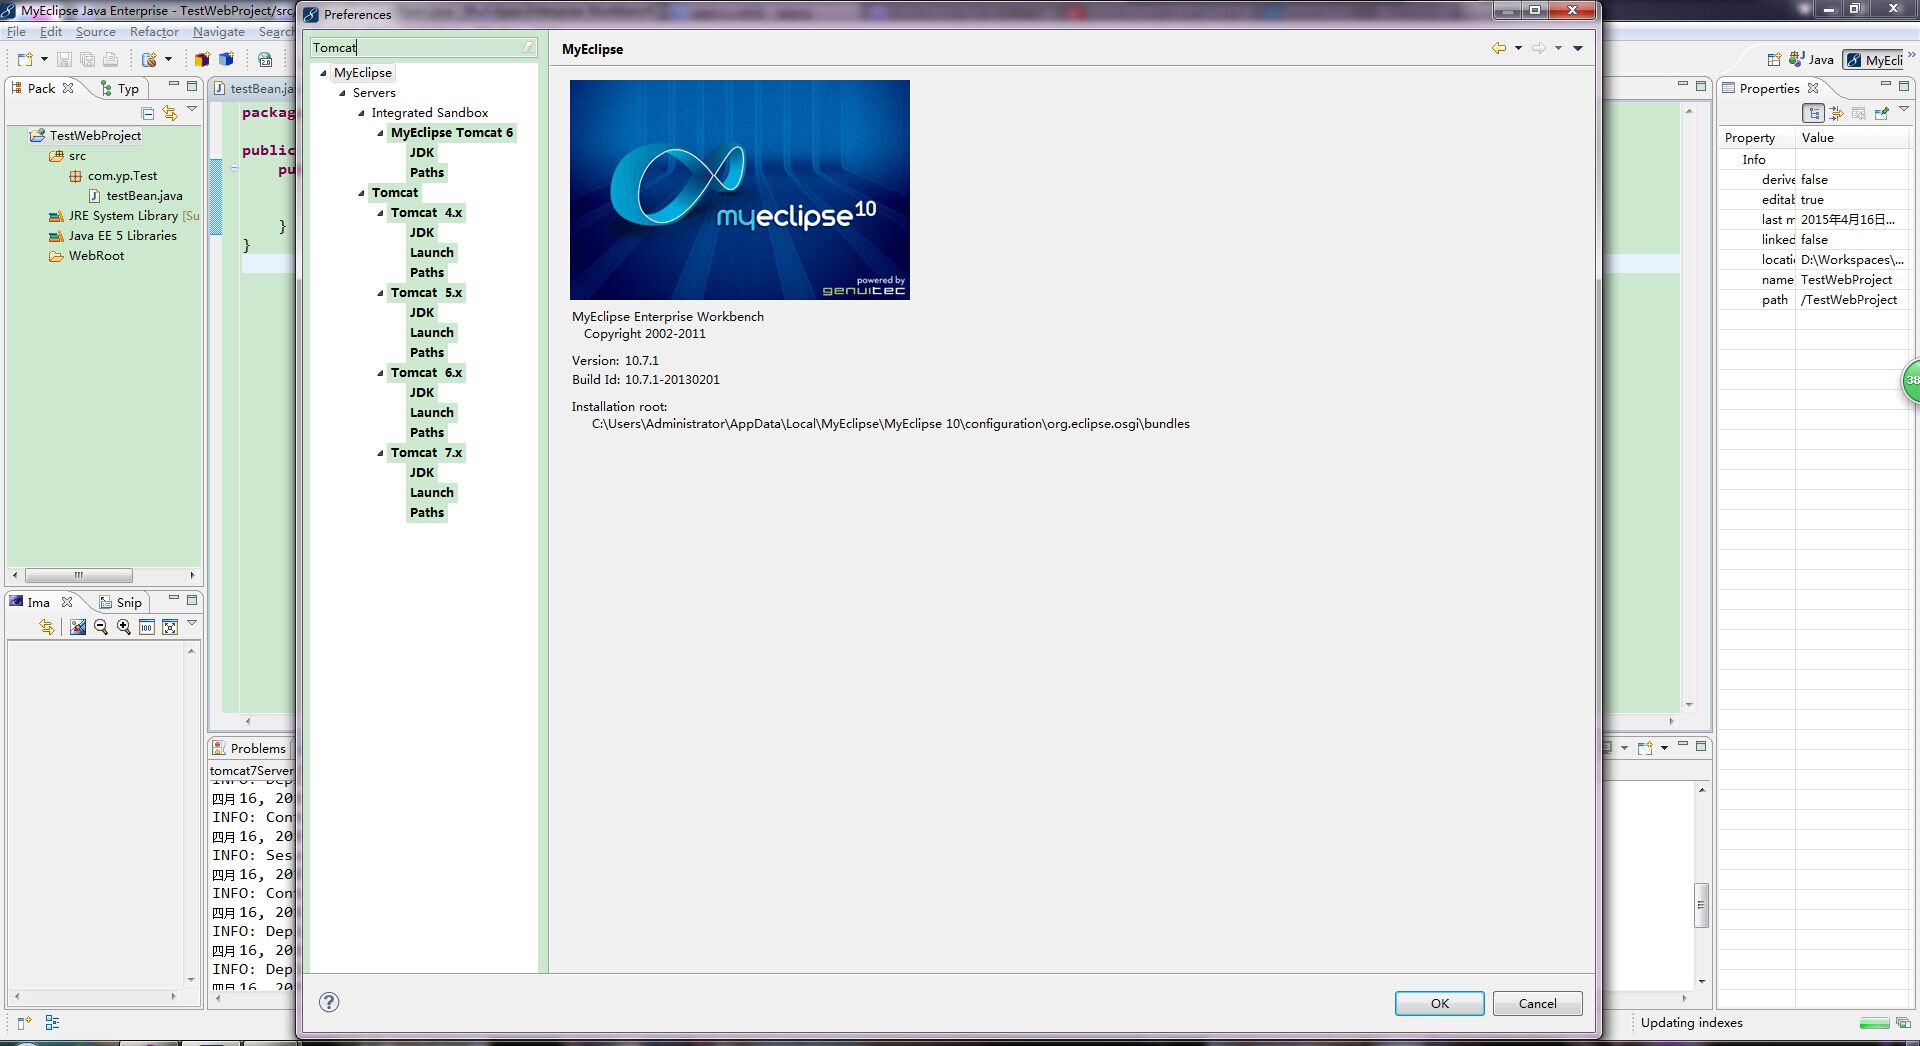Image resolution: width=1920 pixels, height=1046 pixels.
Task: Fit image to window in Image Preview
Action: [x=170, y=627]
